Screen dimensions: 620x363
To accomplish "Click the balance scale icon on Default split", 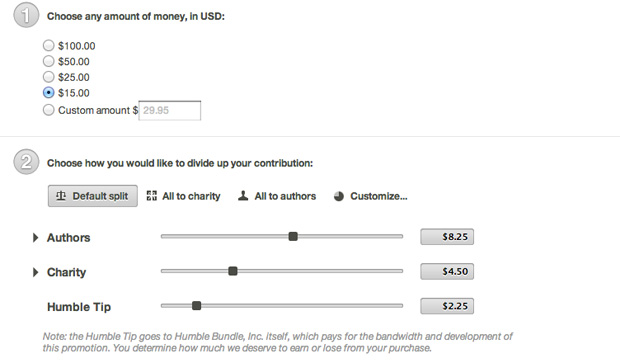I will tap(61, 196).
